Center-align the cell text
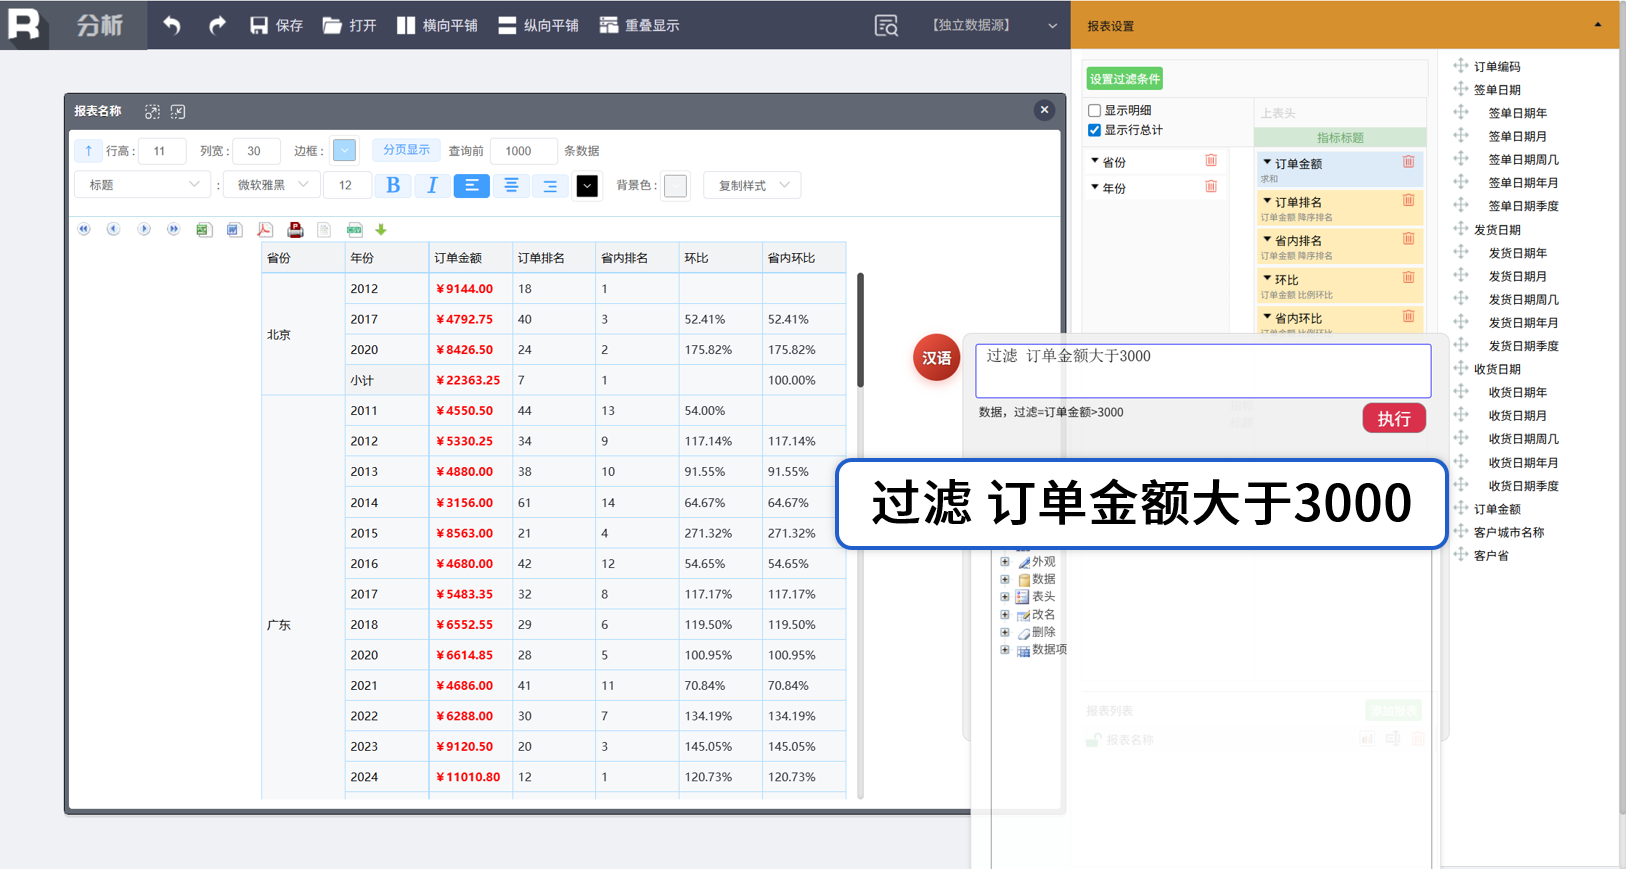The height and width of the screenshot is (869, 1626). pos(511,185)
